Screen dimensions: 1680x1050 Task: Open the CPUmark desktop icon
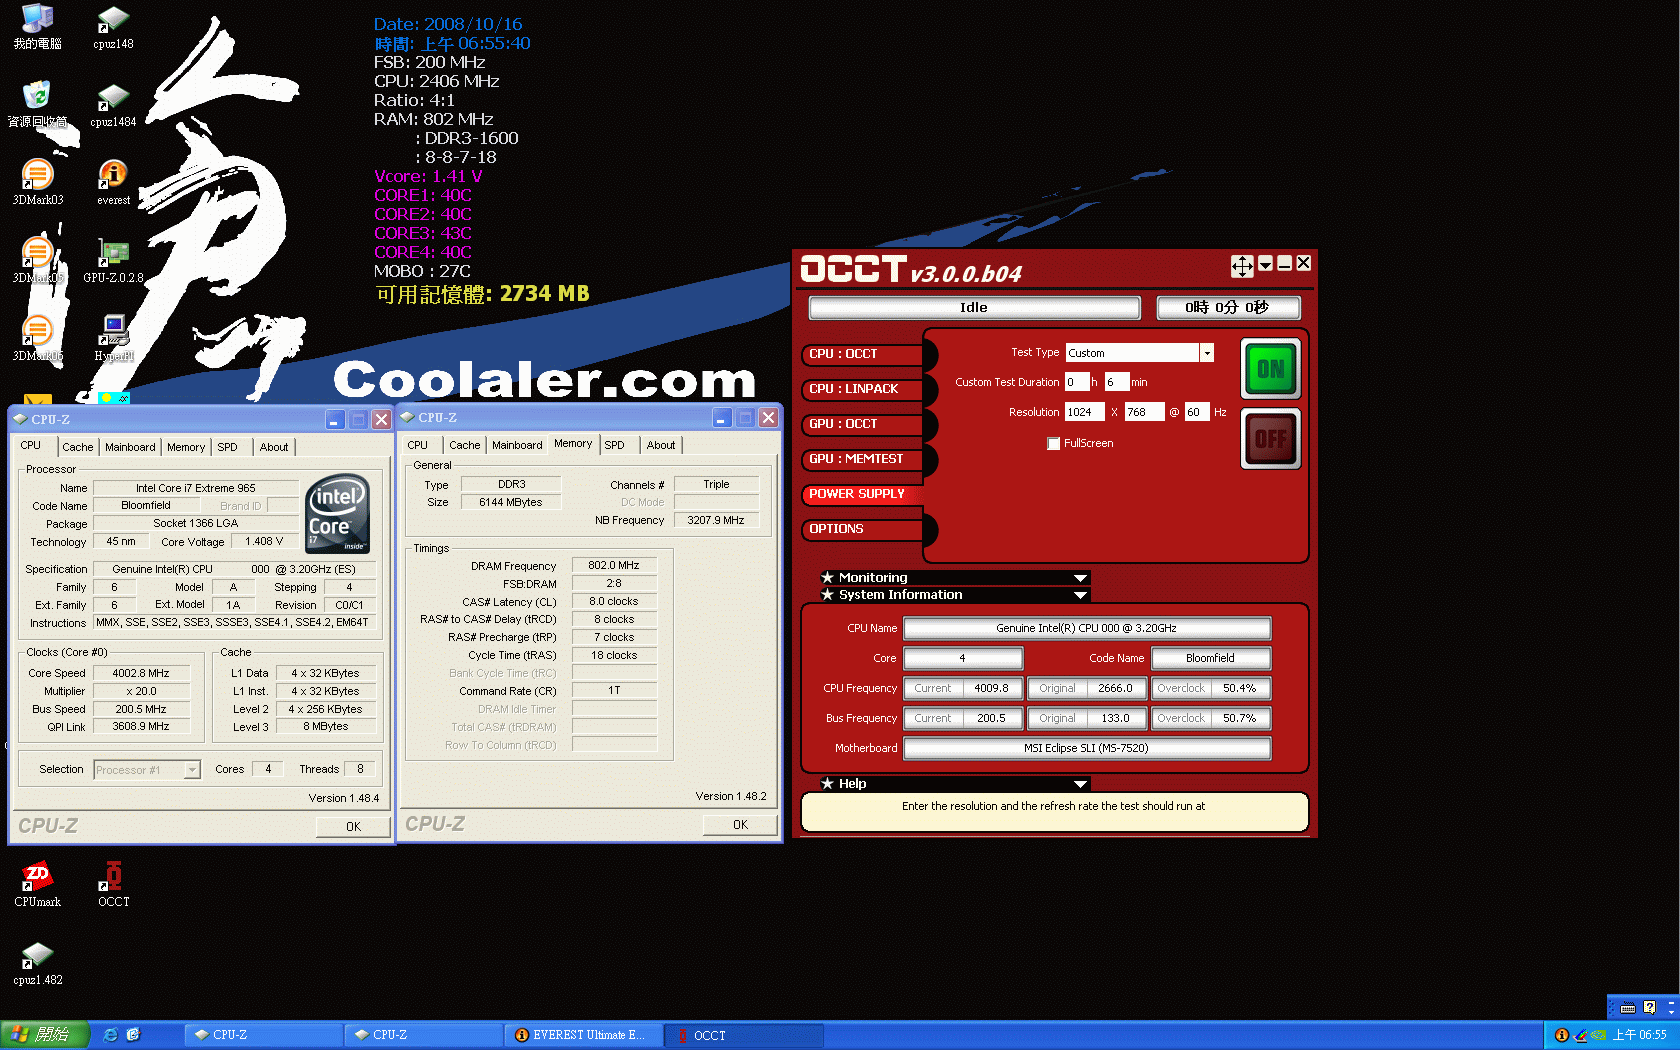[x=38, y=884]
